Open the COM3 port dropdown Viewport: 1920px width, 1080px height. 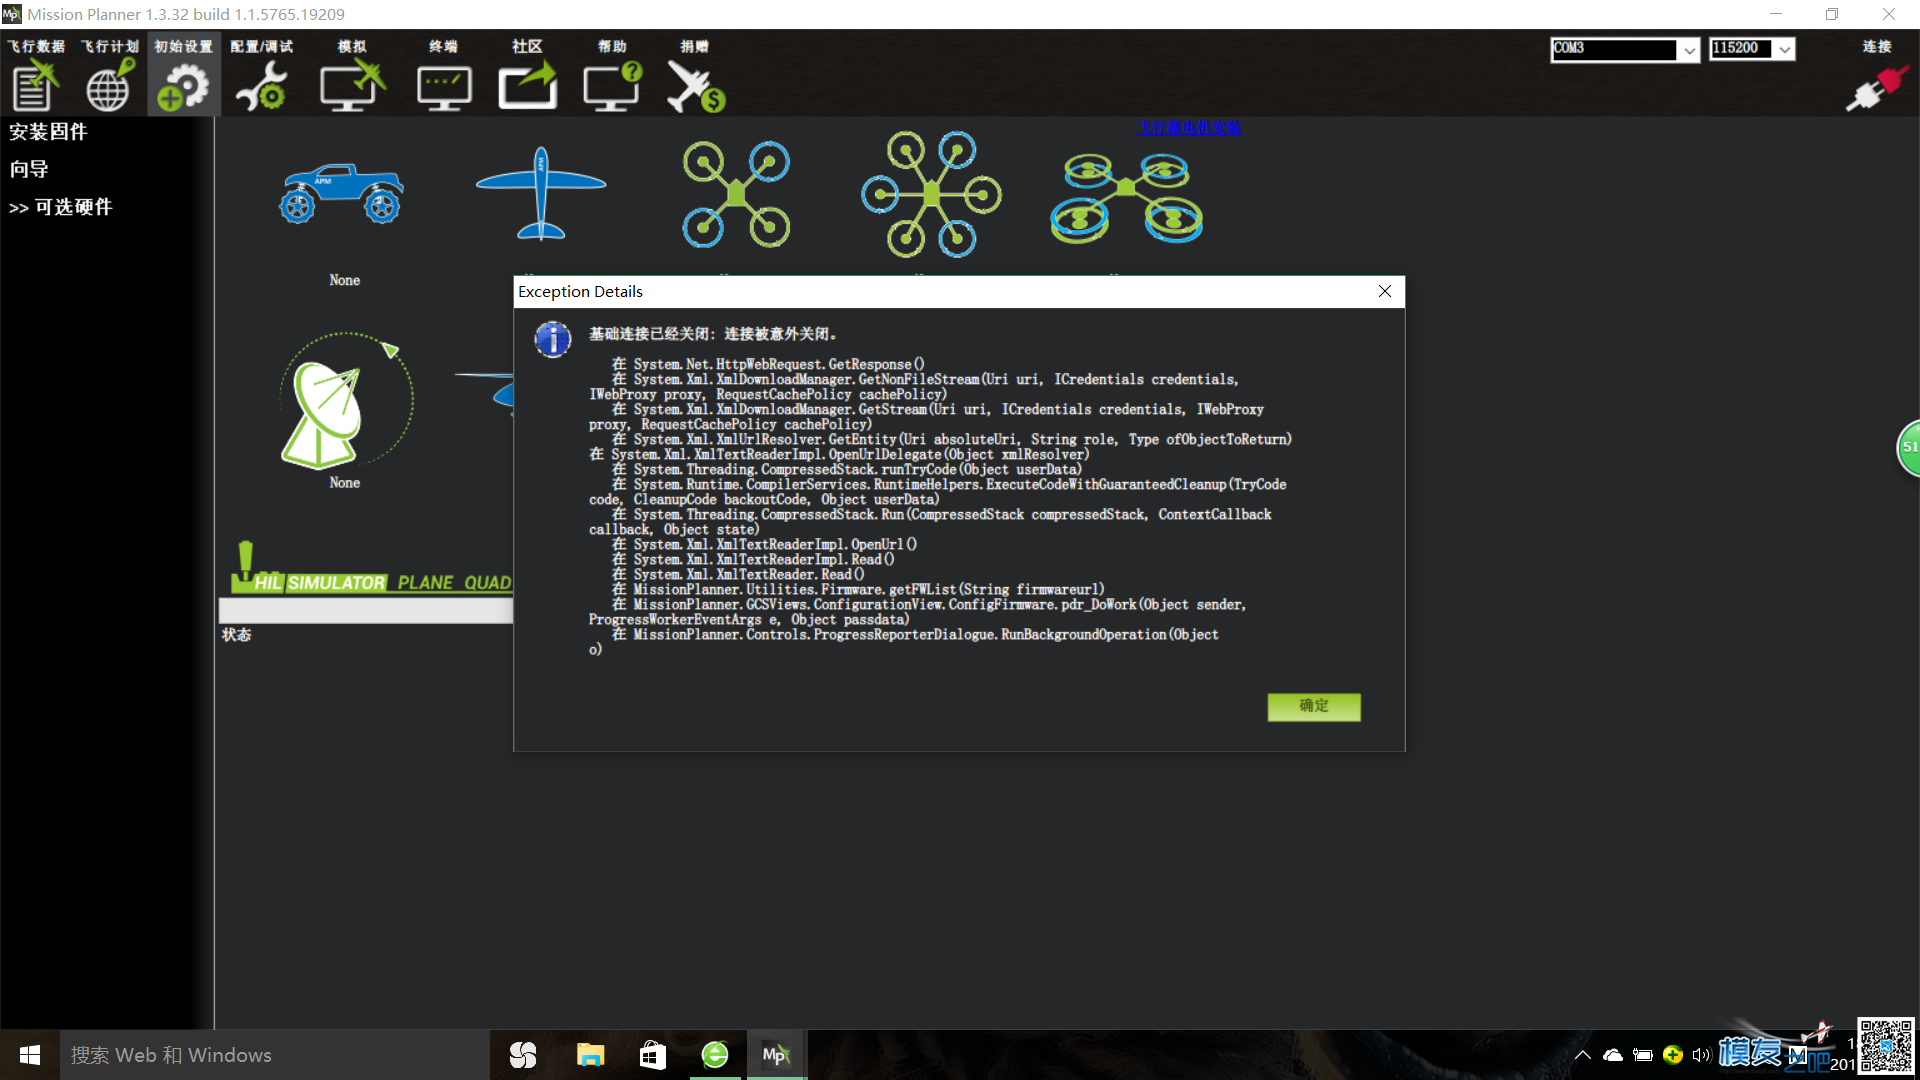[1689, 49]
